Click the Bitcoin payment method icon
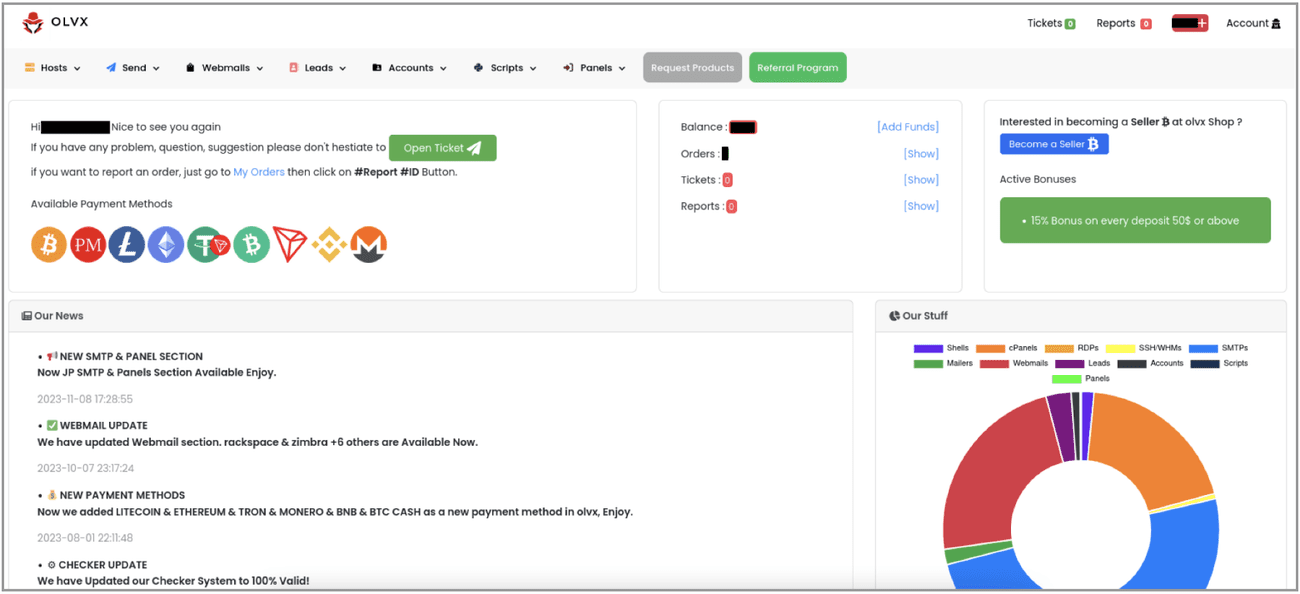 pyautogui.click(x=49, y=245)
